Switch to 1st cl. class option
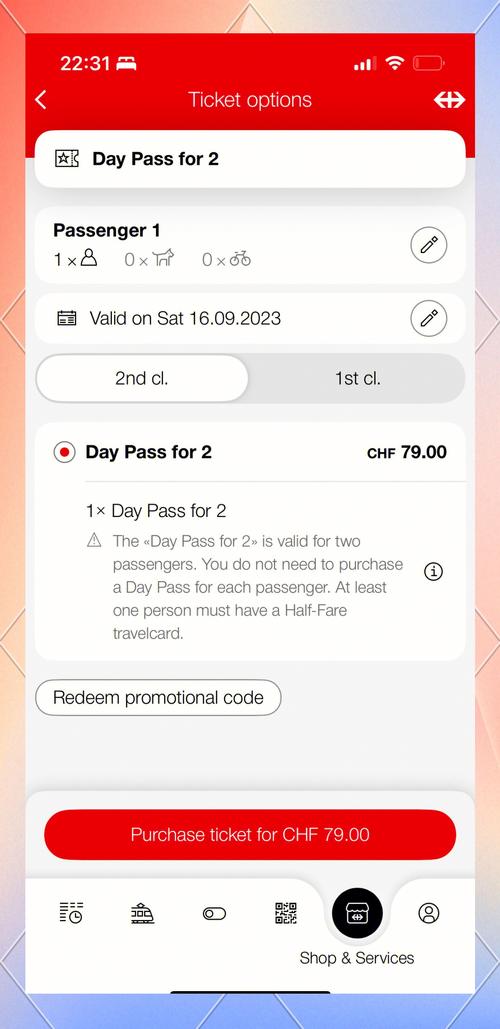 [358, 379]
